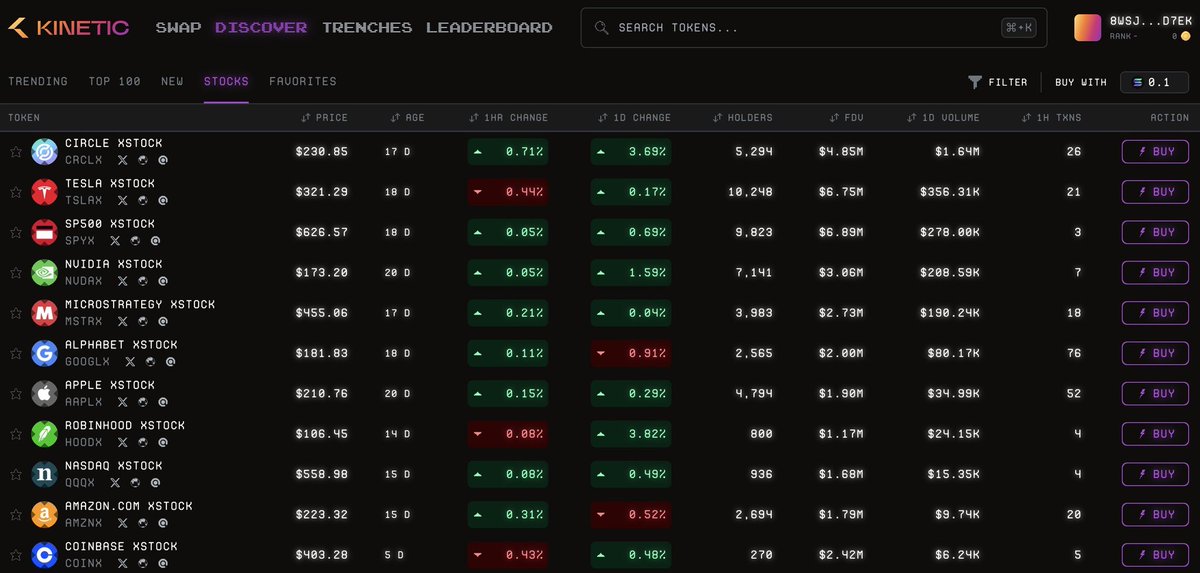1200x573 pixels.
Task: Click the Circle xStock token logo
Action: click(44, 152)
